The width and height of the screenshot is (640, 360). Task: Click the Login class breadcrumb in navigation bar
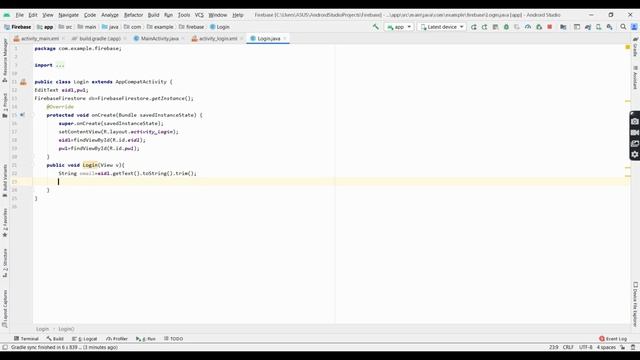coord(220,27)
